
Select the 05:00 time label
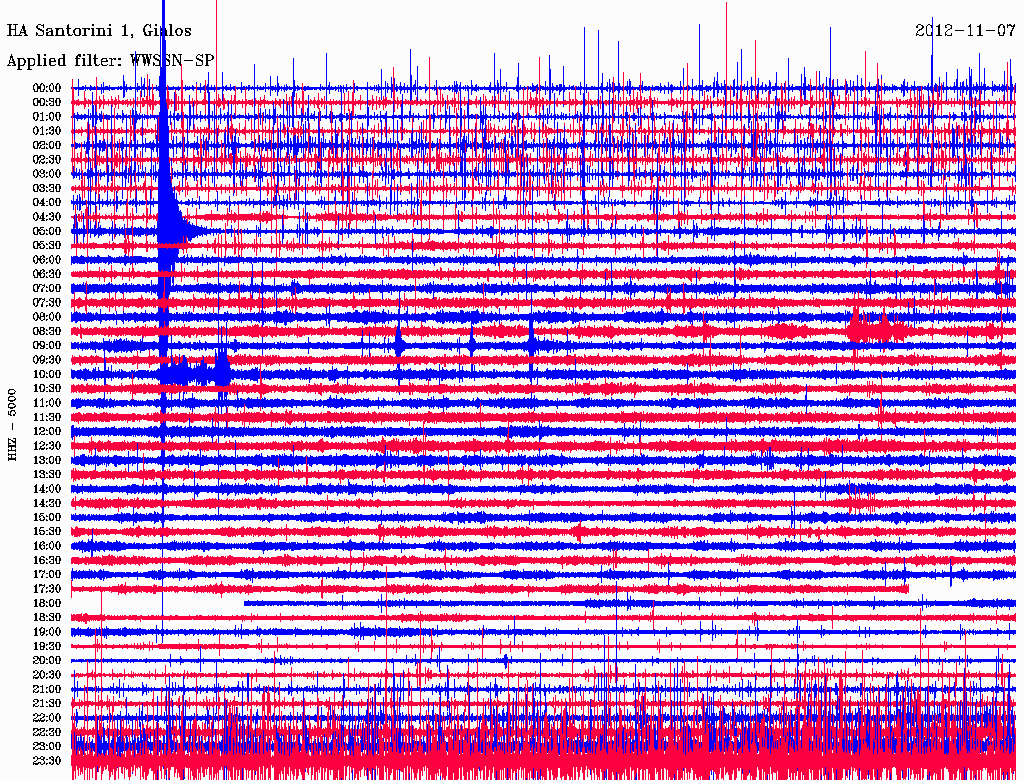pos(47,231)
